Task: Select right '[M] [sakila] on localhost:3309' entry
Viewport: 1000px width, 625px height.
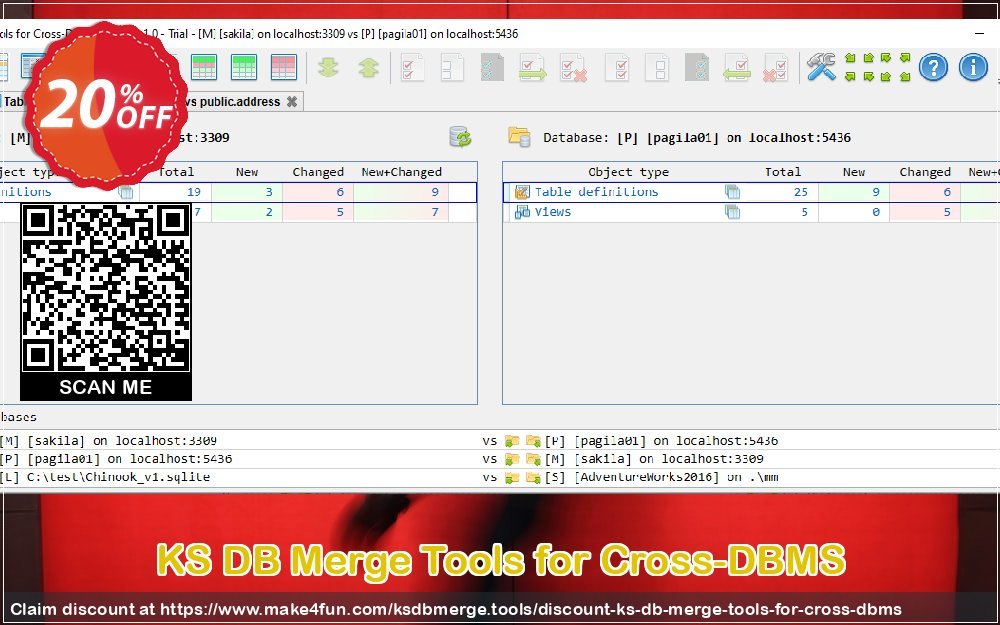Action: coord(654,459)
